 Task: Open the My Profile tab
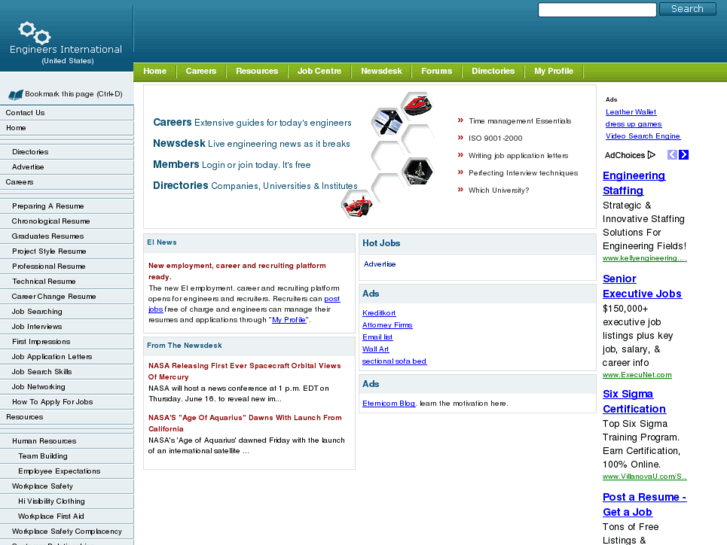tap(554, 71)
